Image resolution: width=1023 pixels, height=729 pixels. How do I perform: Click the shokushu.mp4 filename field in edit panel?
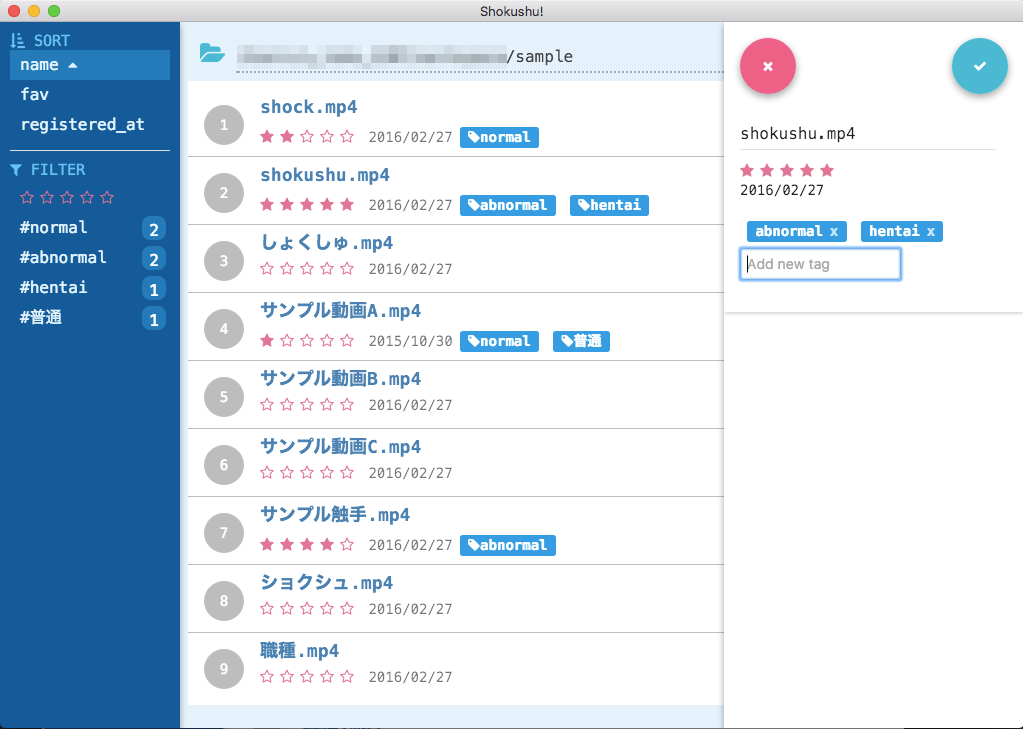coord(868,134)
